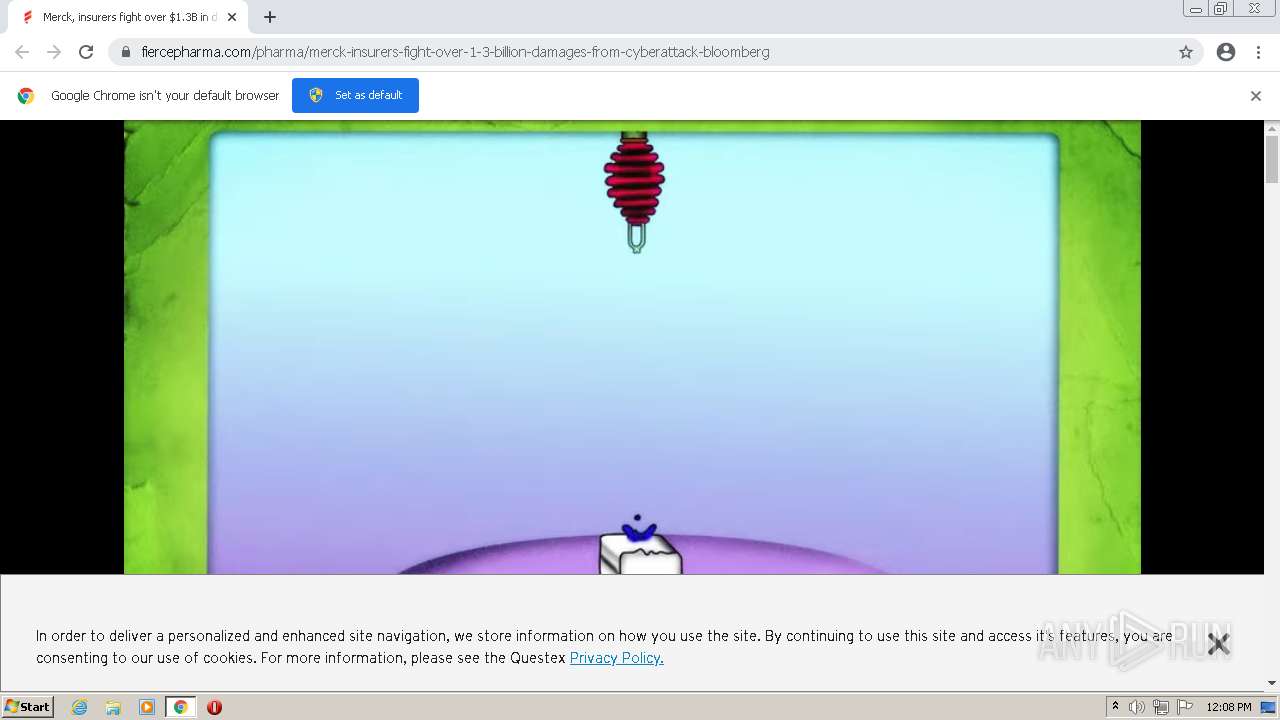Open the Chrome three-dot menu

(1258, 52)
